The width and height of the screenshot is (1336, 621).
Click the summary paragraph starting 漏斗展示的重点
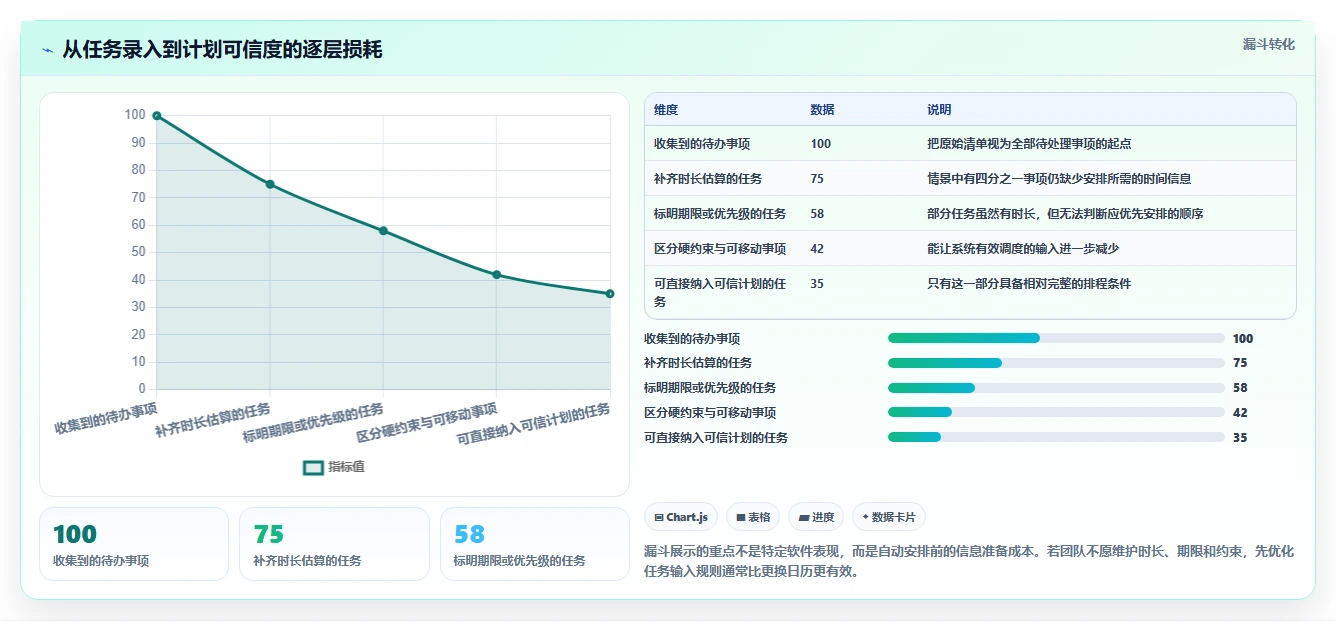[969, 562]
